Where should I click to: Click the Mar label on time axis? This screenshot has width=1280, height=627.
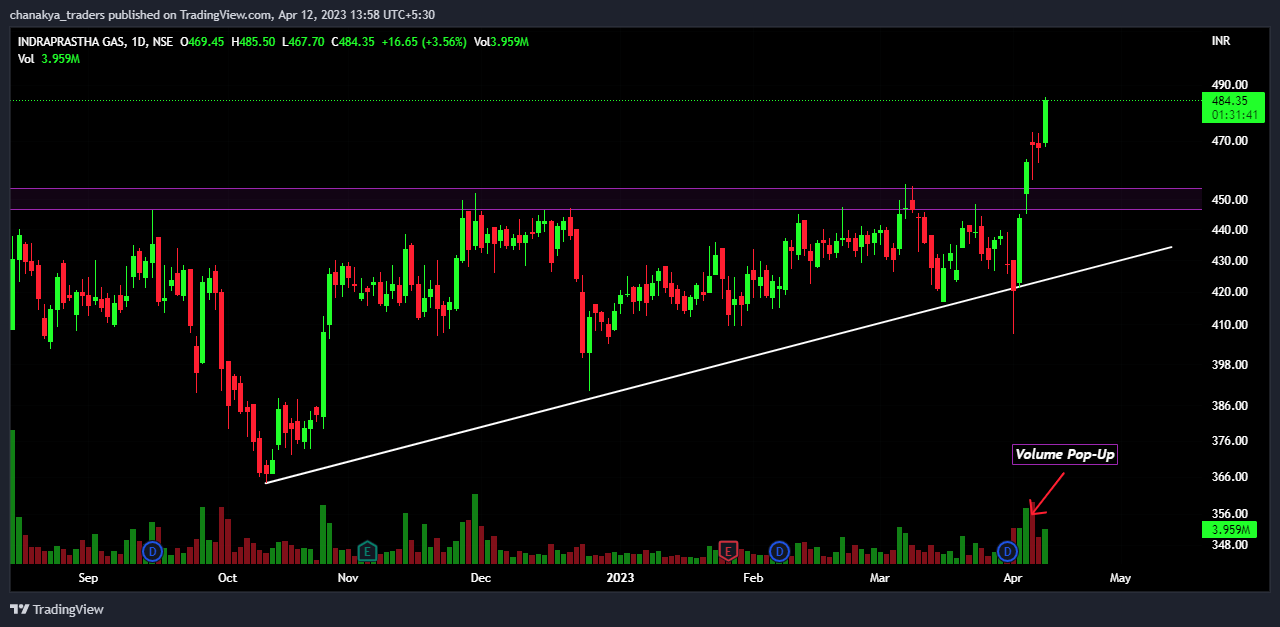880,578
